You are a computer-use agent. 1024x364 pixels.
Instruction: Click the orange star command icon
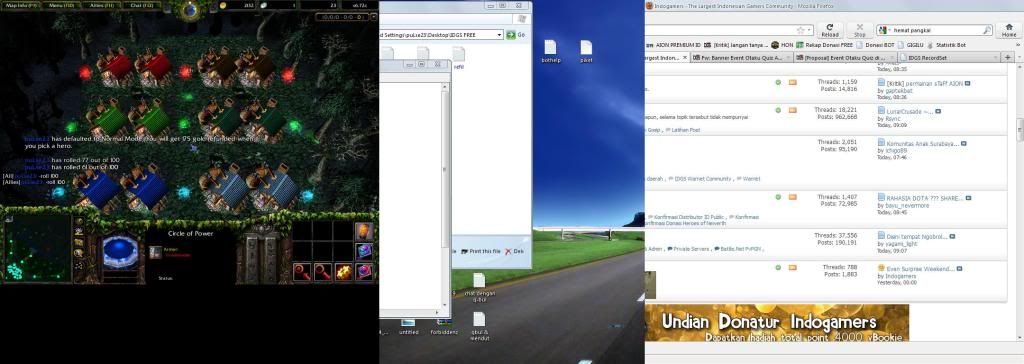(x=344, y=272)
